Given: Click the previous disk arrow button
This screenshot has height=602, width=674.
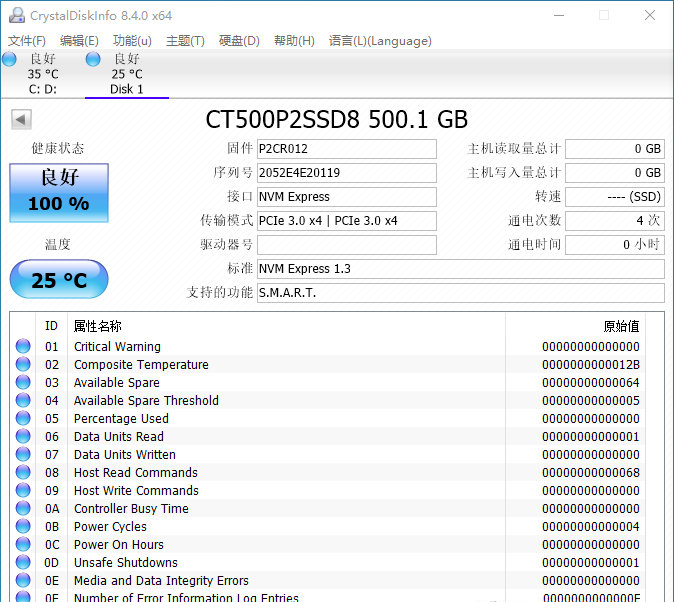Looking at the screenshot, I should click(20, 120).
